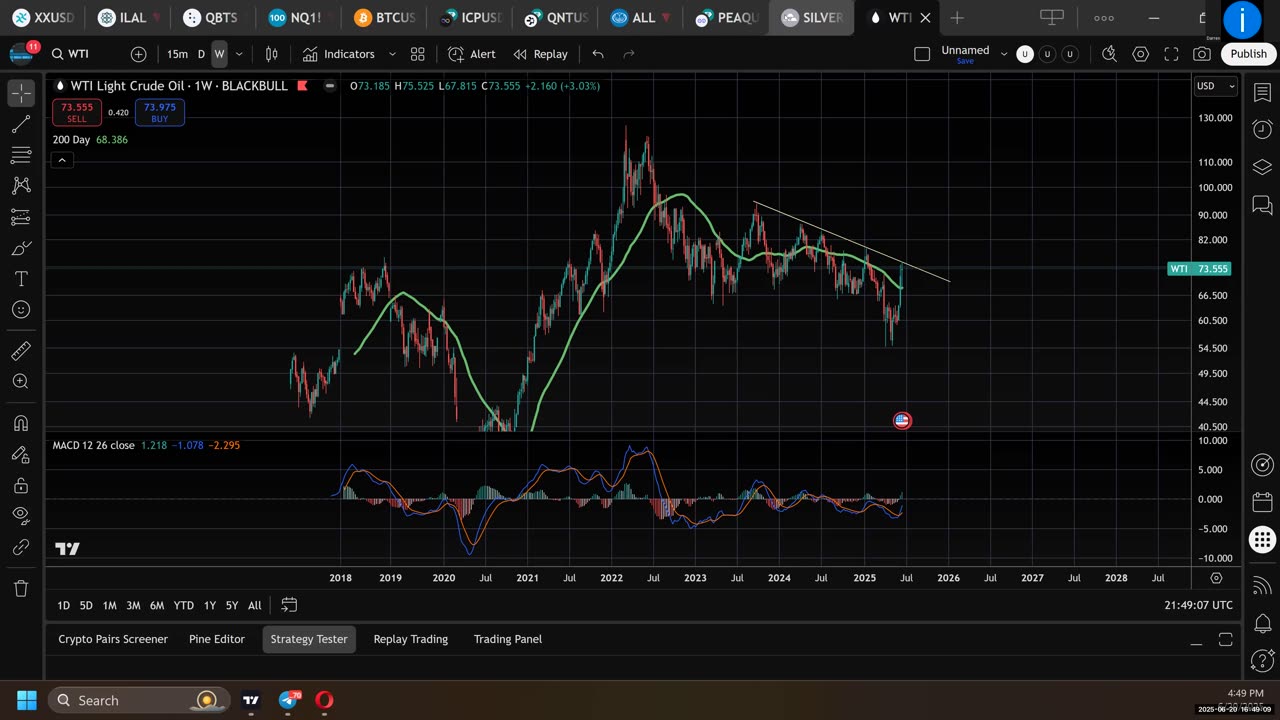
Task: Open the emoji icons tool
Action: (x=21, y=310)
